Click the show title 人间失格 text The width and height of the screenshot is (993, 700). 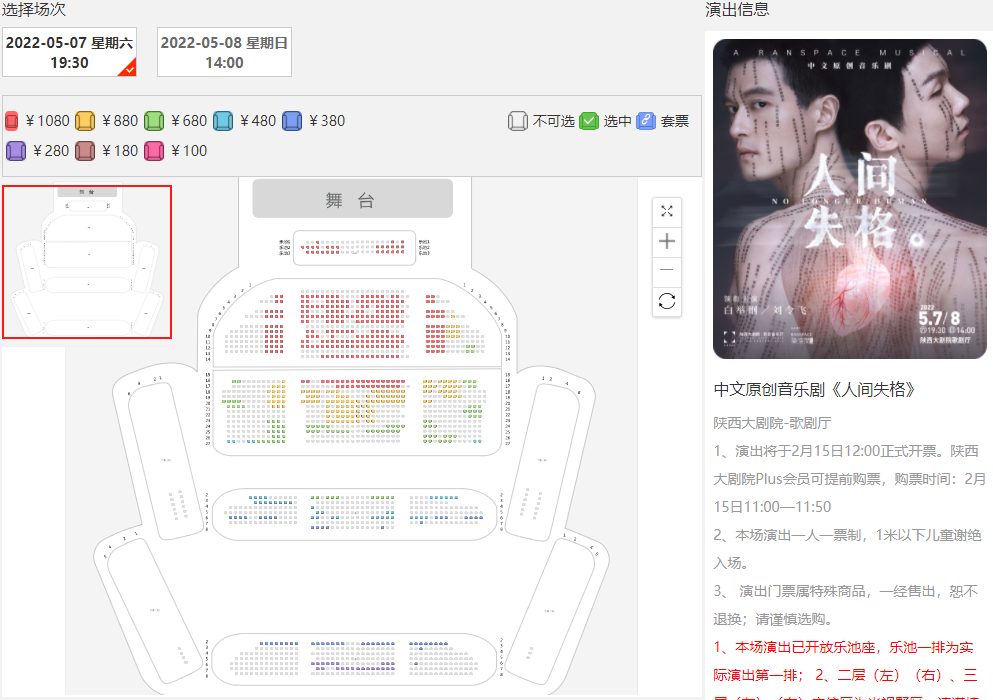coord(814,390)
